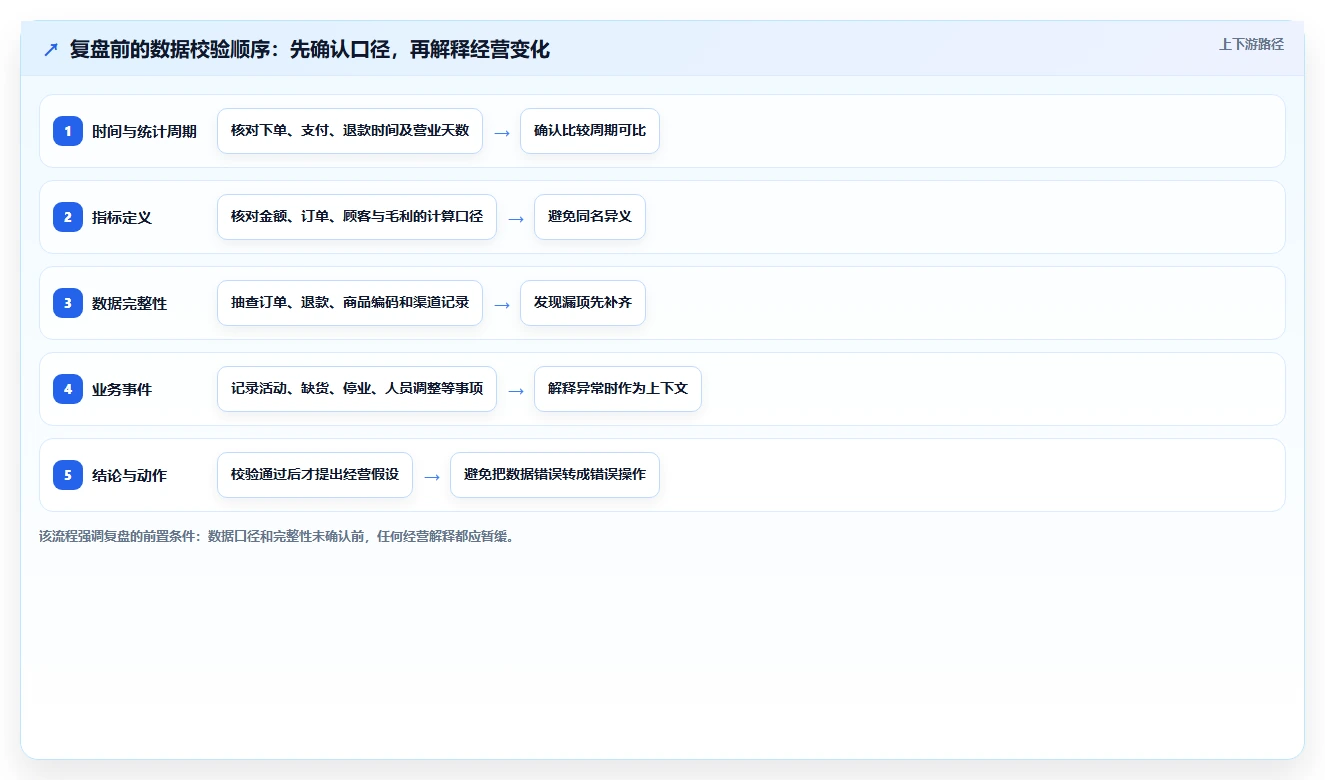This screenshot has width=1325, height=780.
Task: Click the 确认比较周期可比 box
Action: point(590,131)
